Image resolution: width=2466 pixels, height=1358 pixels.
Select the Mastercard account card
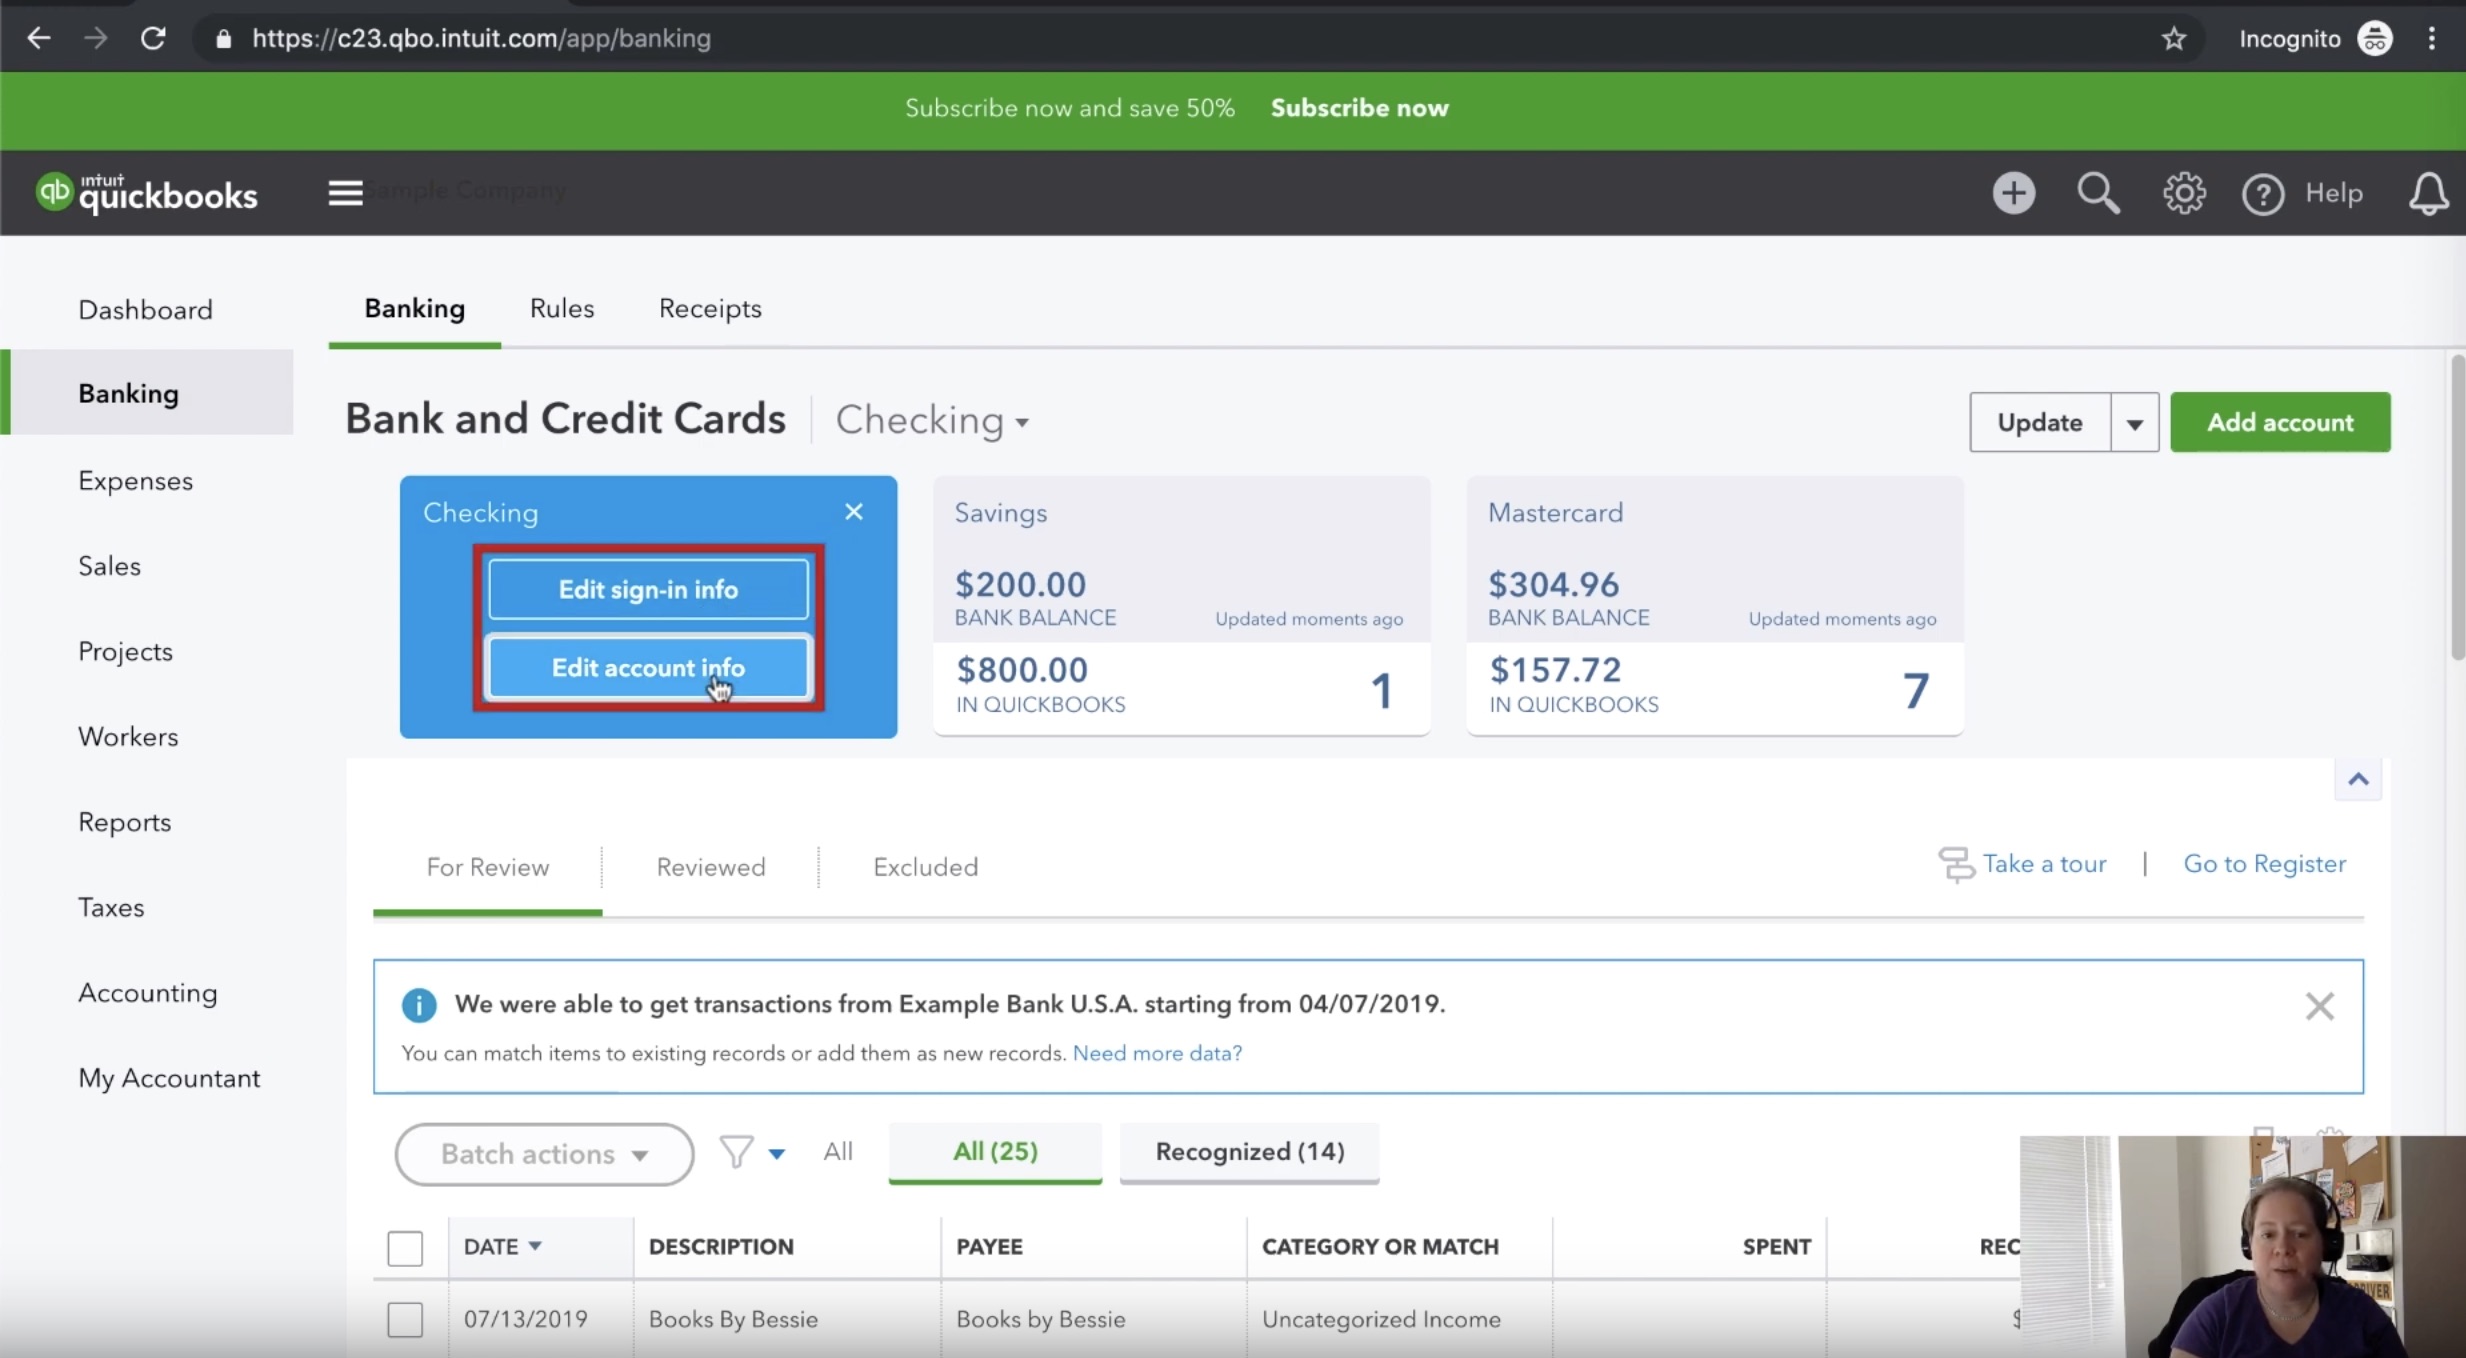coord(1714,606)
